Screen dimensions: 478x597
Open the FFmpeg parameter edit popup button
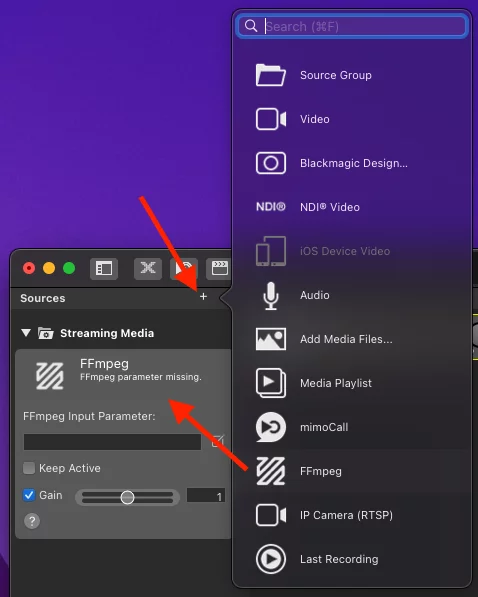(218, 441)
